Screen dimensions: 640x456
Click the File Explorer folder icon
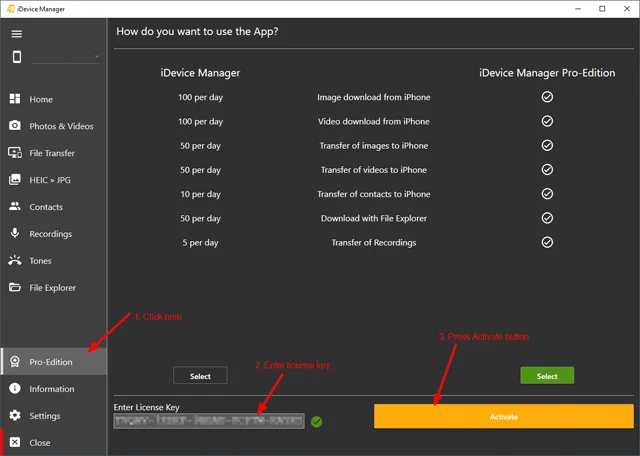tap(15, 287)
